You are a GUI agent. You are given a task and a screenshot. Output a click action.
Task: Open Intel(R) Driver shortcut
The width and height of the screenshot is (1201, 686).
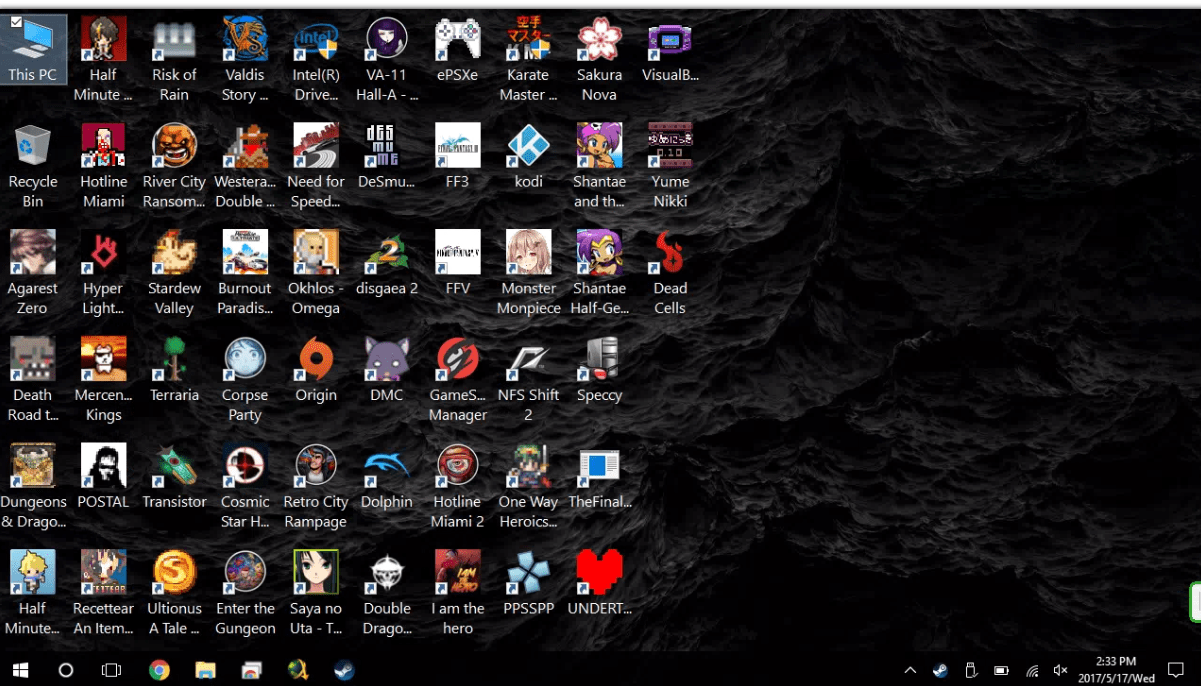coord(316,39)
